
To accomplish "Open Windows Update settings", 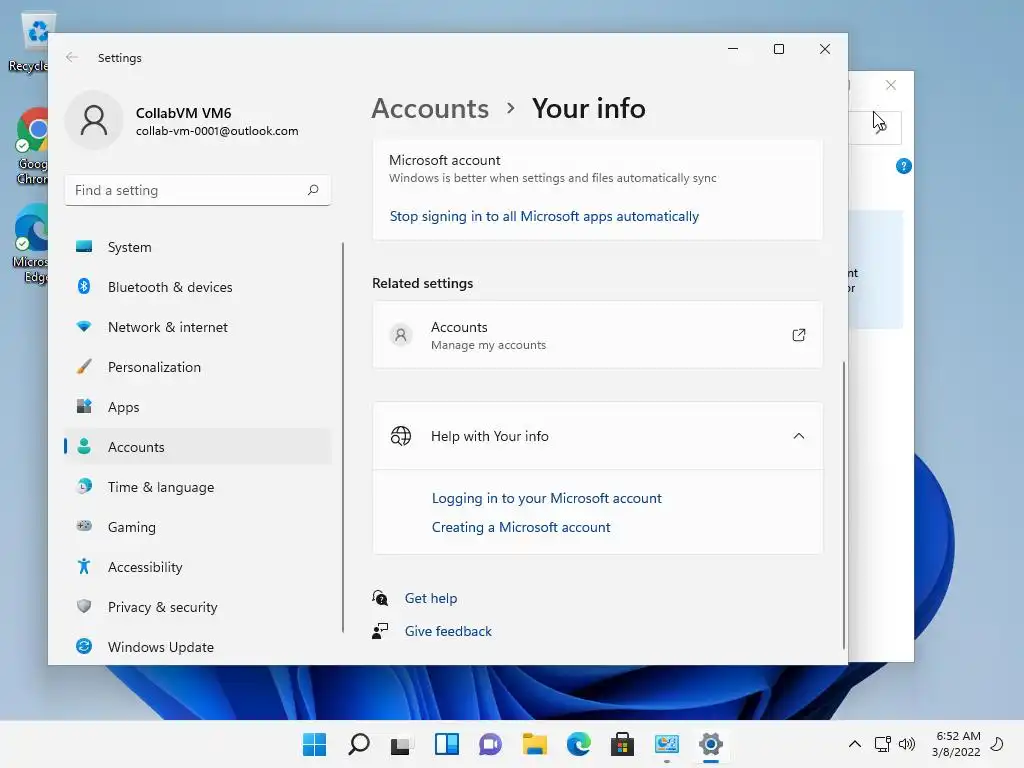I will tap(198, 647).
